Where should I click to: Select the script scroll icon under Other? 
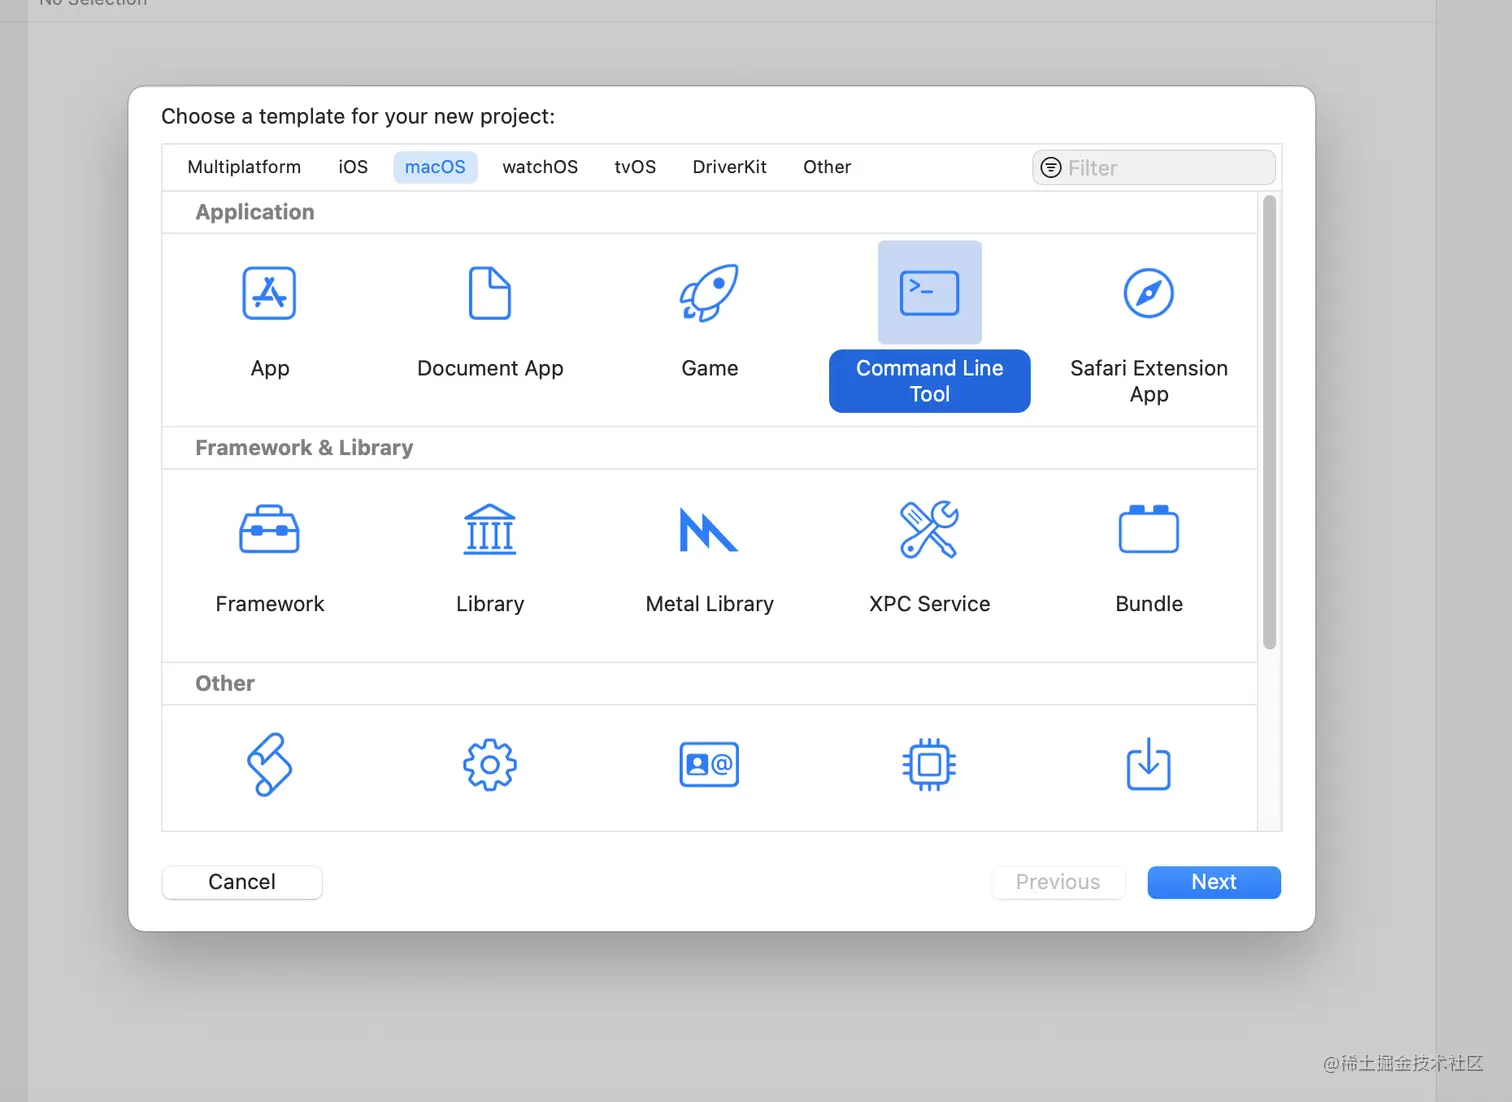(269, 765)
